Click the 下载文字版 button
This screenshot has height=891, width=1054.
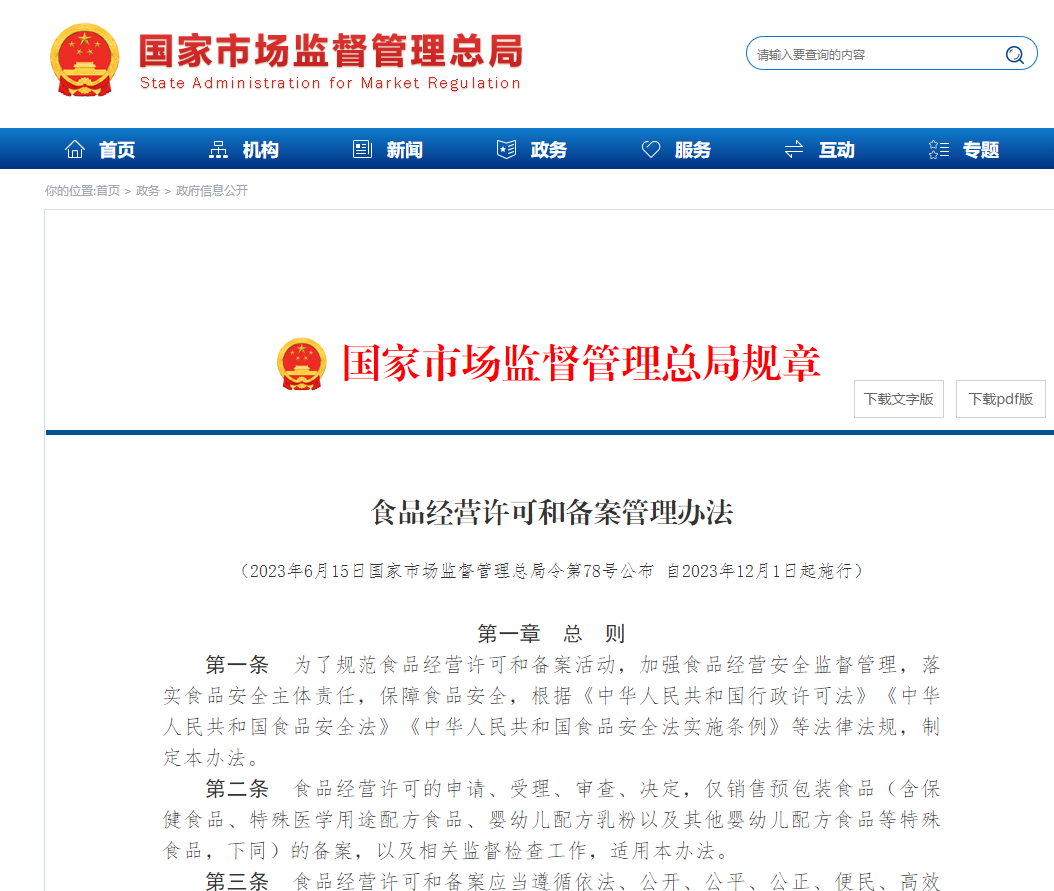tap(898, 399)
